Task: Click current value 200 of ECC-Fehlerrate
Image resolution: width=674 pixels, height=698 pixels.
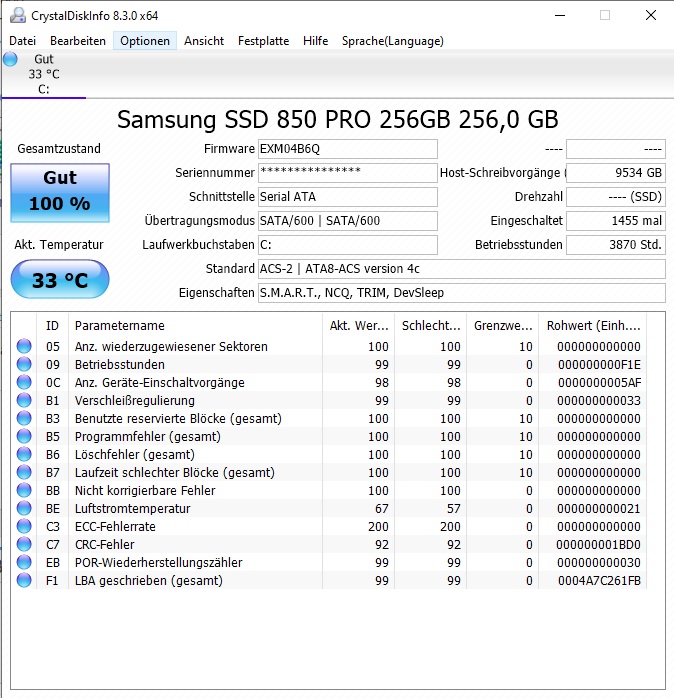Action: tap(378, 527)
